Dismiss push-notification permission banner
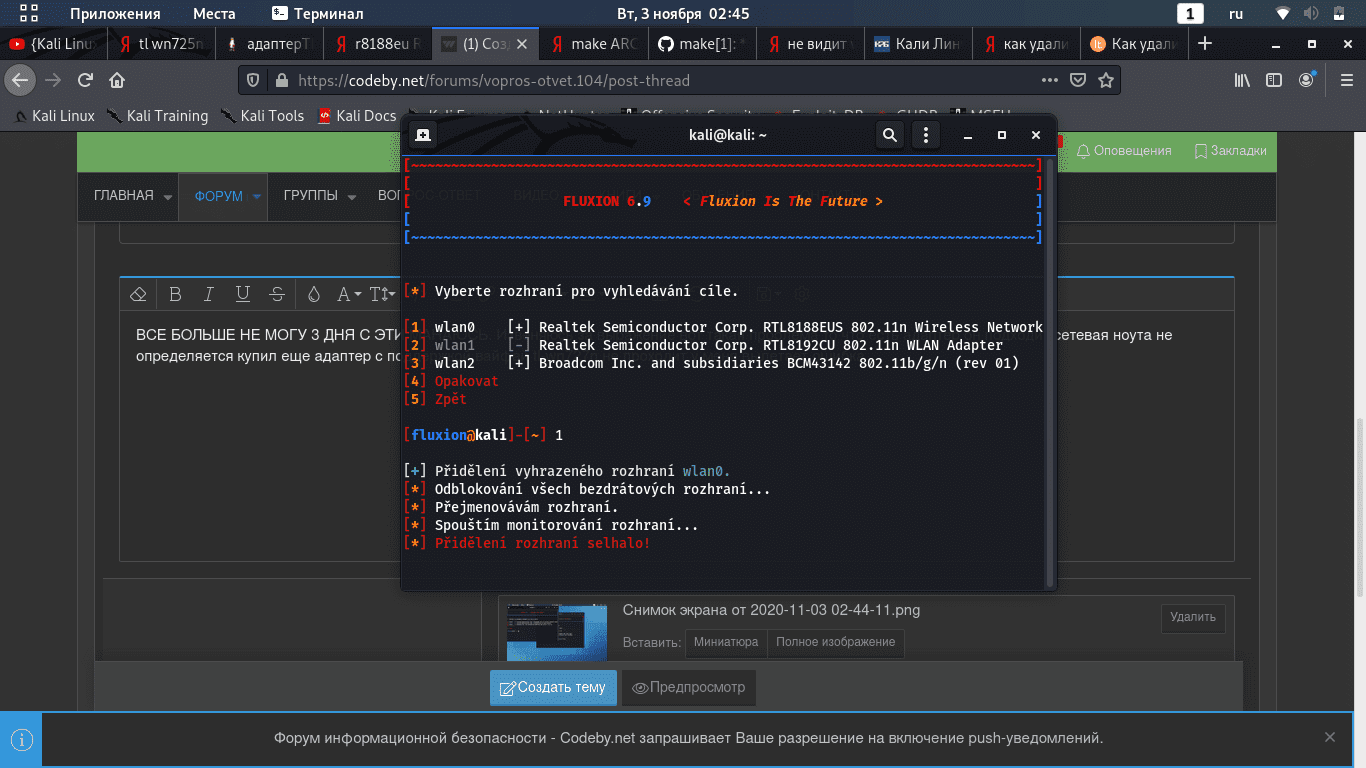Viewport: 1366px width, 768px height. (1330, 738)
